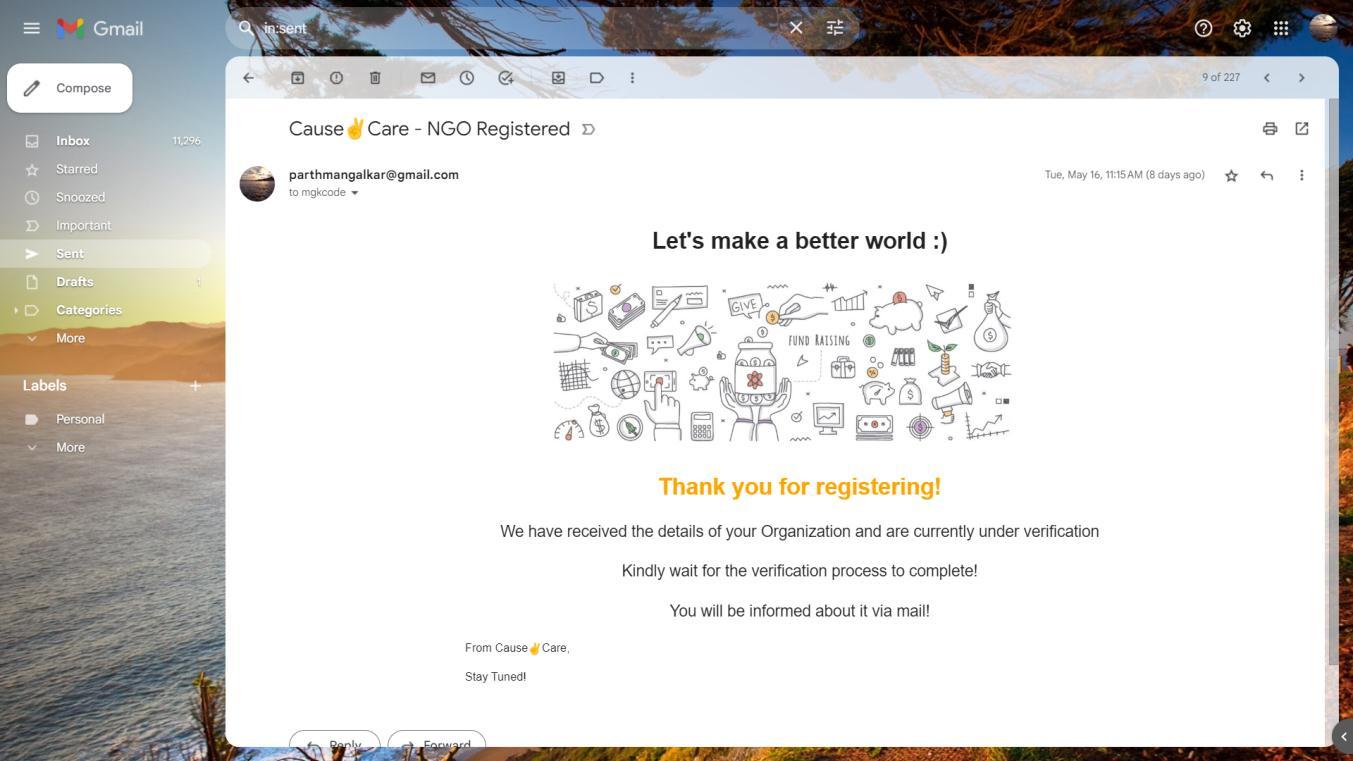Open the toolbar More options menu
Image resolution: width=1353 pixels, height=761 pixels.
(x=632, y=78)
